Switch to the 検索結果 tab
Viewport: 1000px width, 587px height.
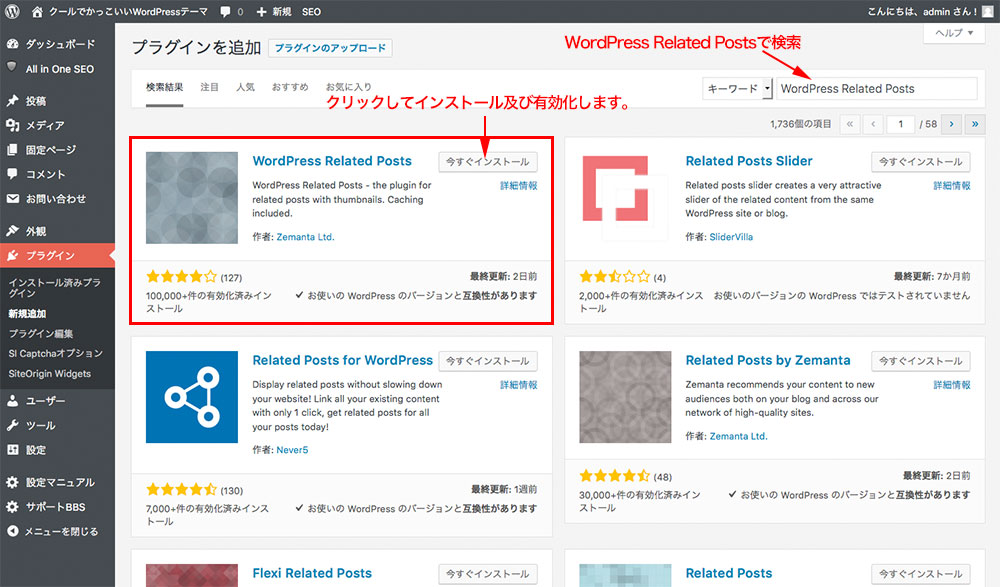pyautogui.click(x=165, y=87)
